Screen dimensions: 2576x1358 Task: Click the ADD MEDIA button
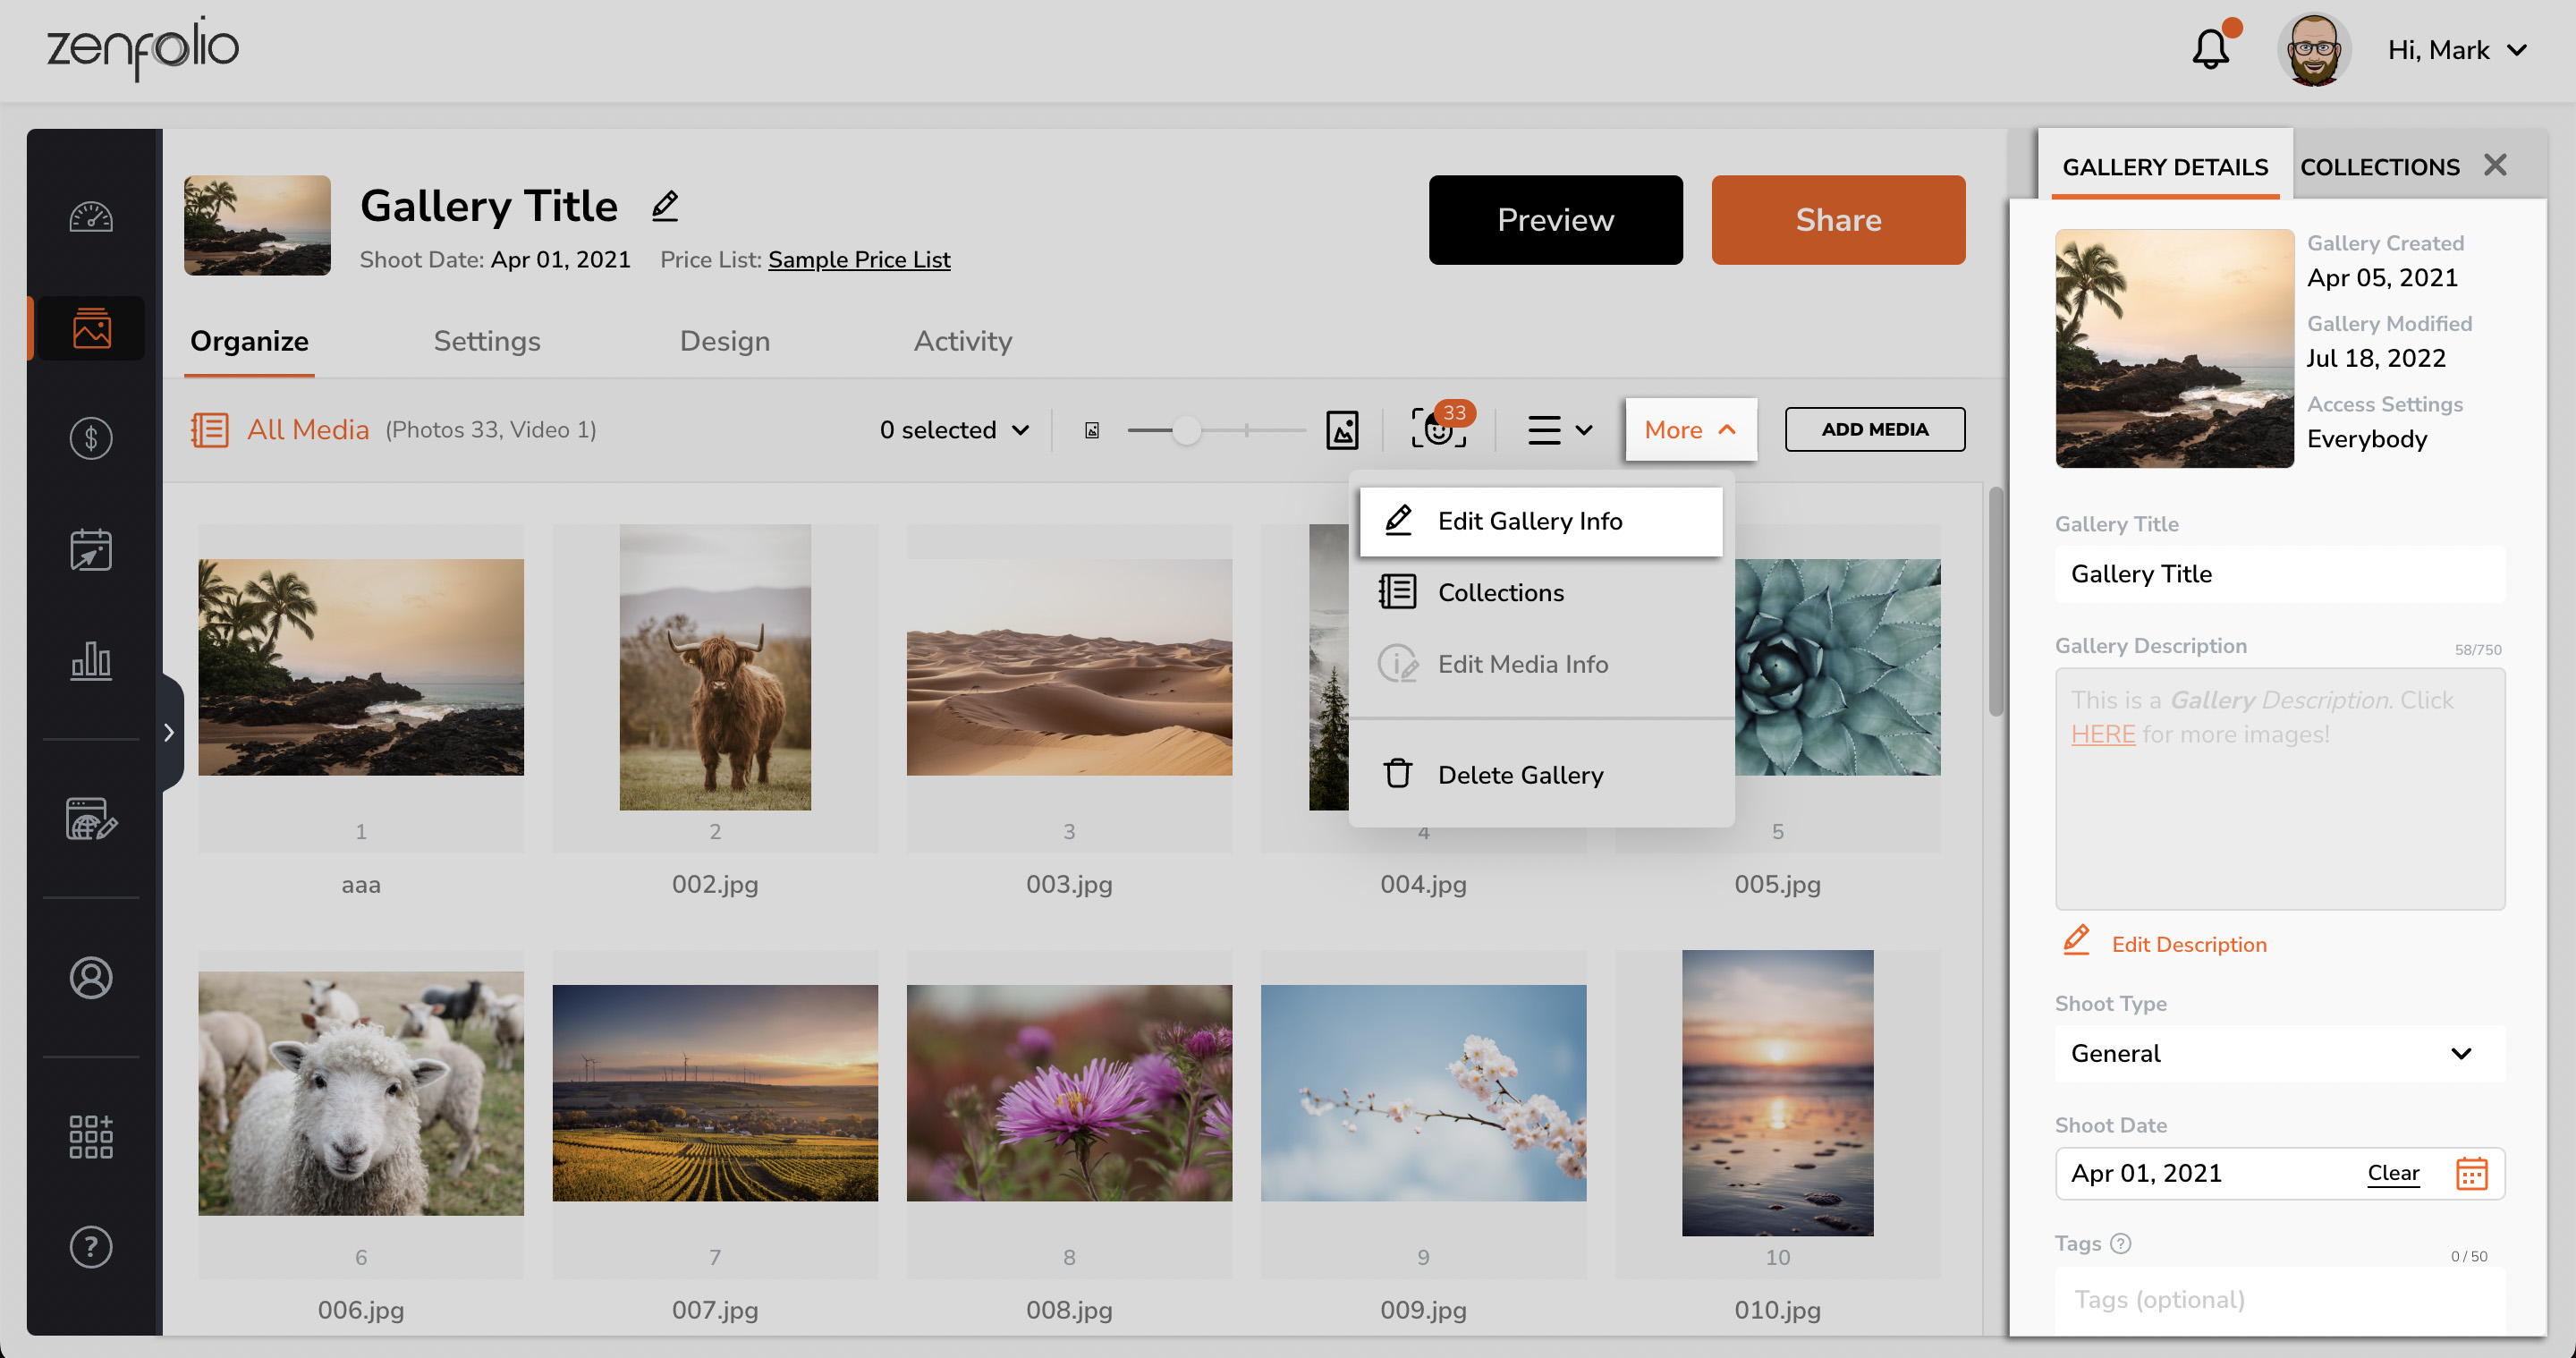pos(1875,429)
